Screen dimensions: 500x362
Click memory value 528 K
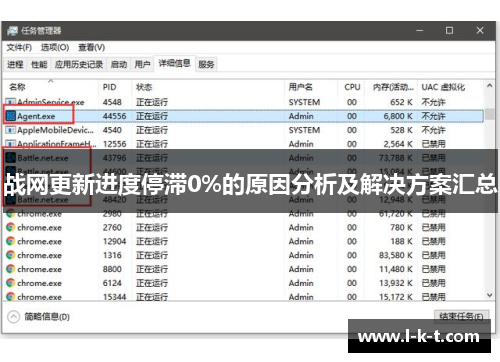pos(401,130)
